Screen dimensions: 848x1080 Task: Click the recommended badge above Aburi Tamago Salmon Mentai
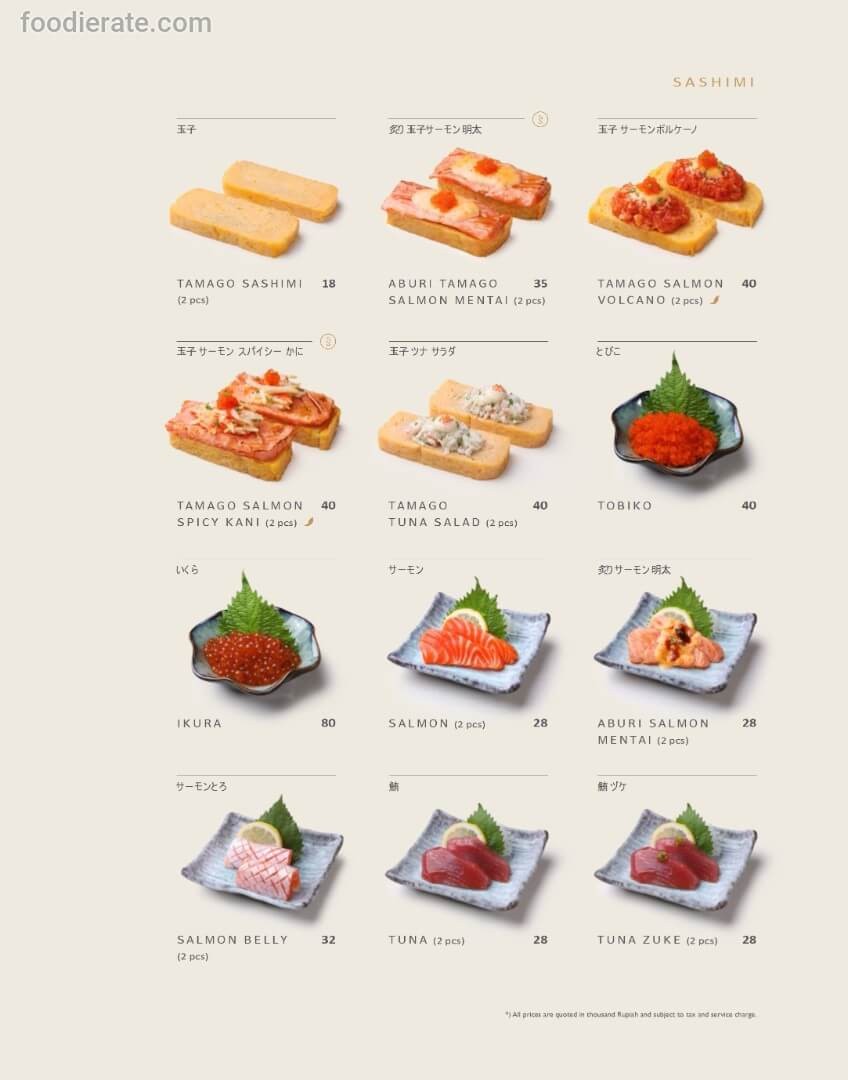point(540,119)
